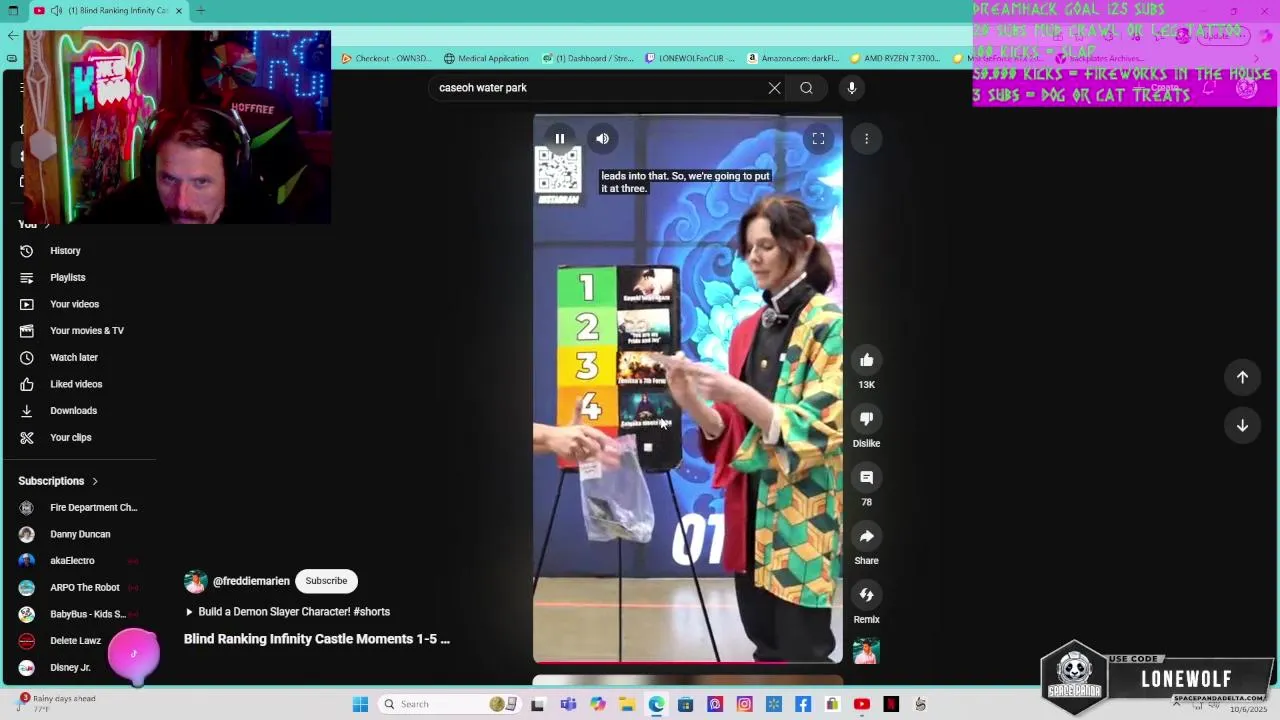Click the Blind Ranking Infinity Castle title
The height and width of the screenshot is (720, 1280).
coord(317,639)
